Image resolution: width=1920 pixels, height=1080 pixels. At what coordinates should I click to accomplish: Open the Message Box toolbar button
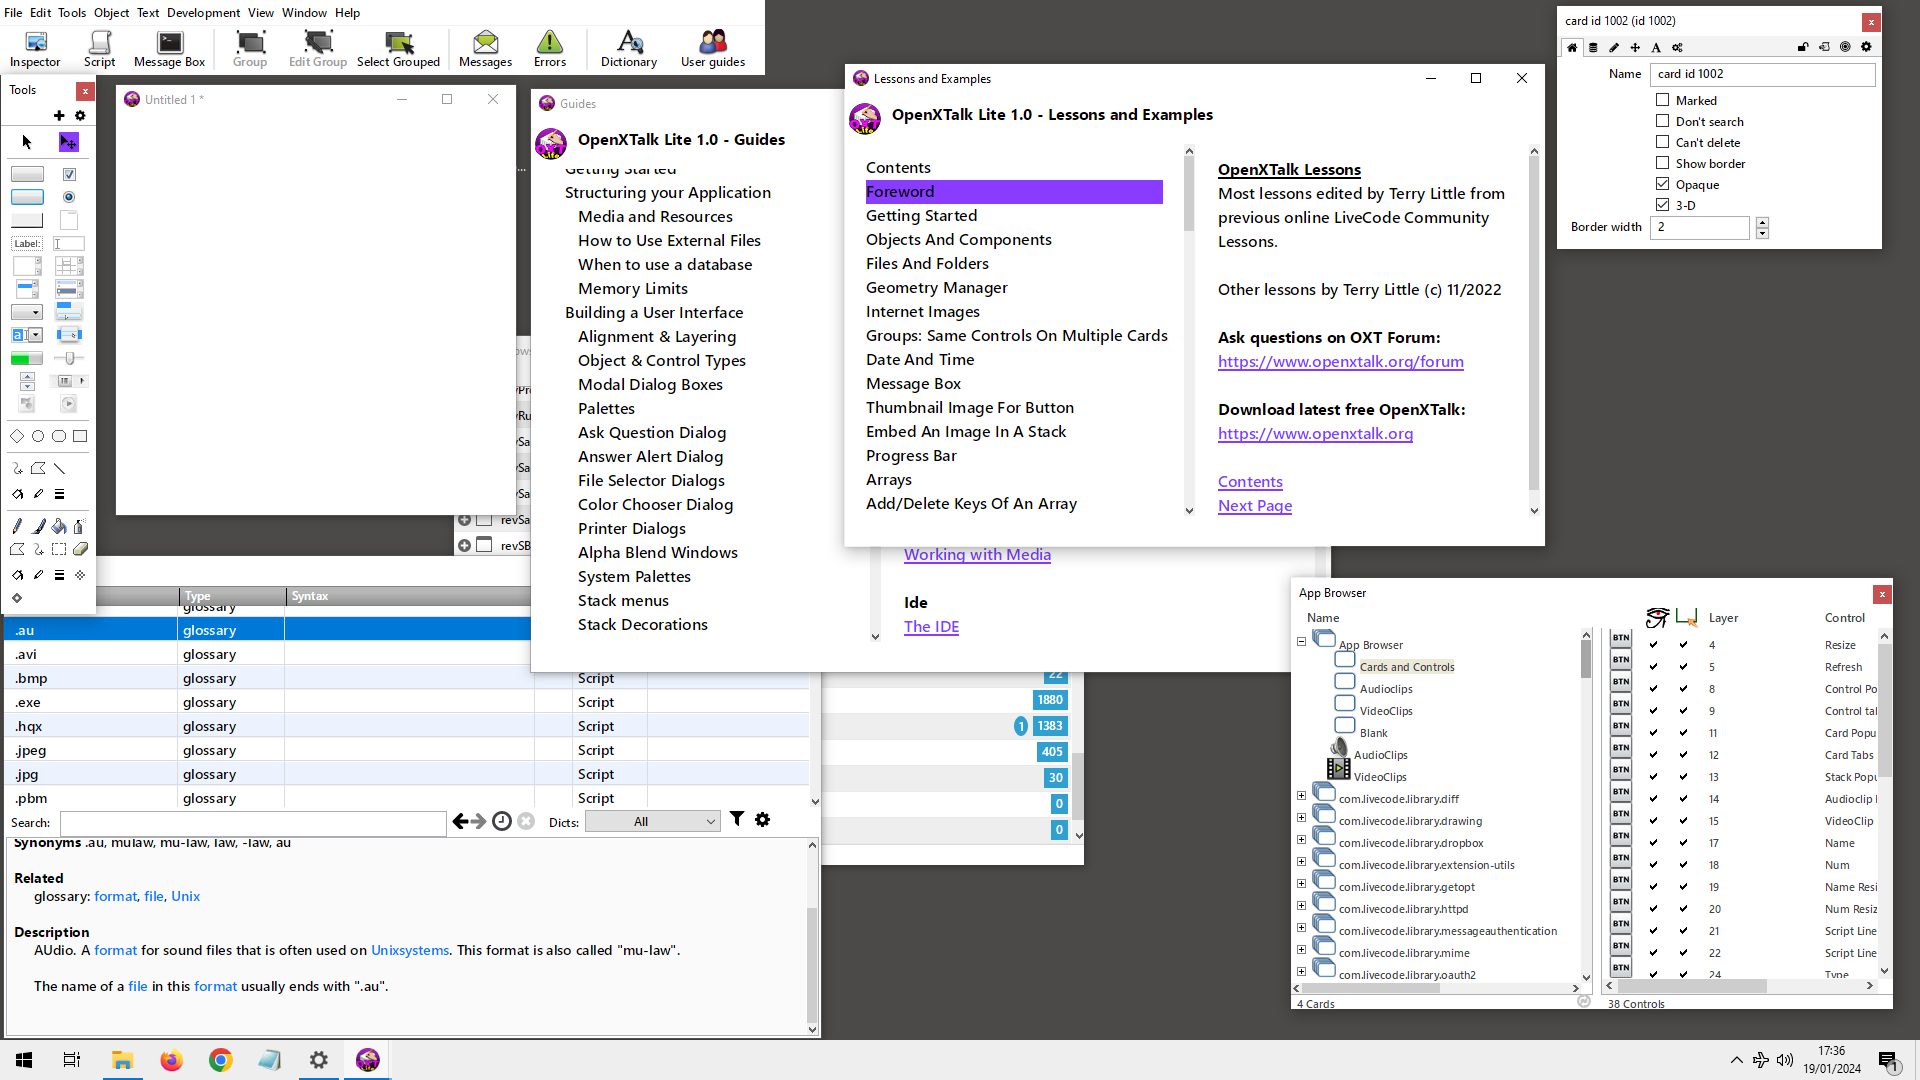click(x=169, y=48)
